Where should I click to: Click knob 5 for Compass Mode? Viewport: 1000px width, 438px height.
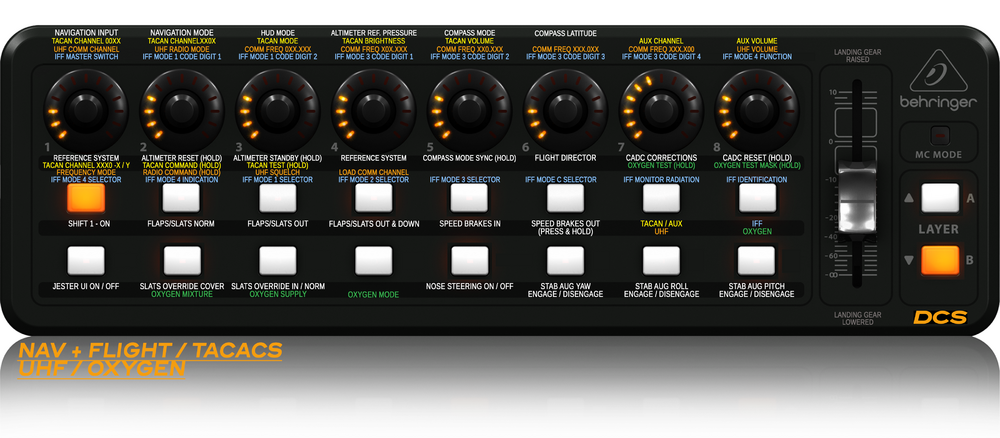[469, 109]
